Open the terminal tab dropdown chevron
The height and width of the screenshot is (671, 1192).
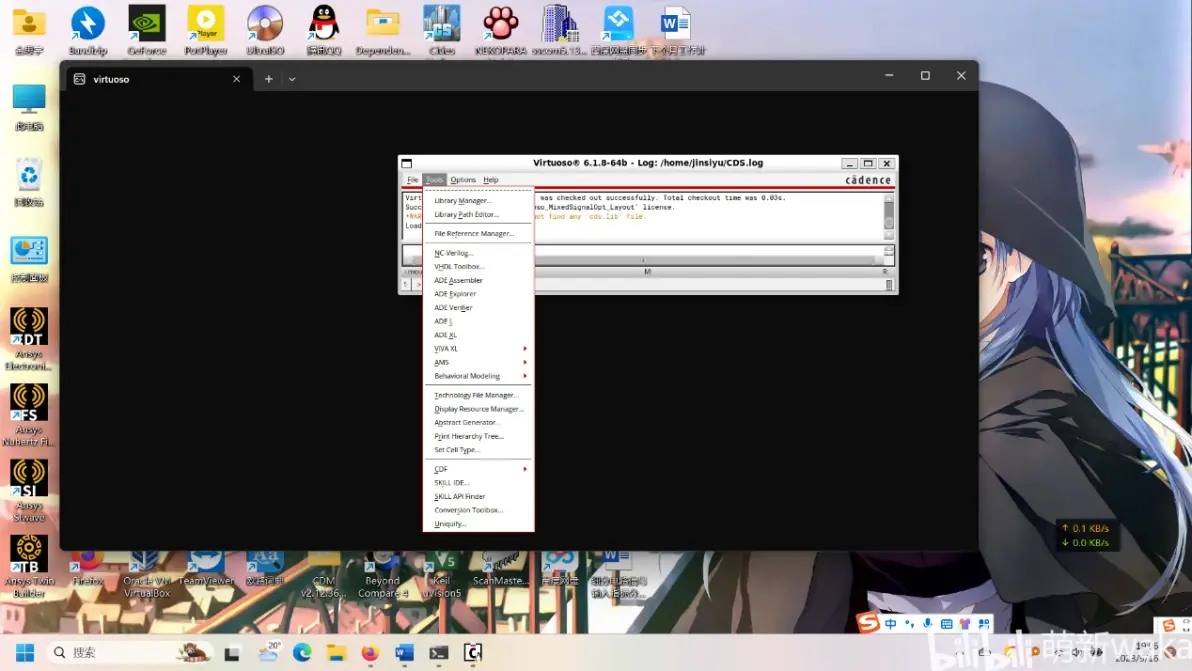tap(292, 79)
